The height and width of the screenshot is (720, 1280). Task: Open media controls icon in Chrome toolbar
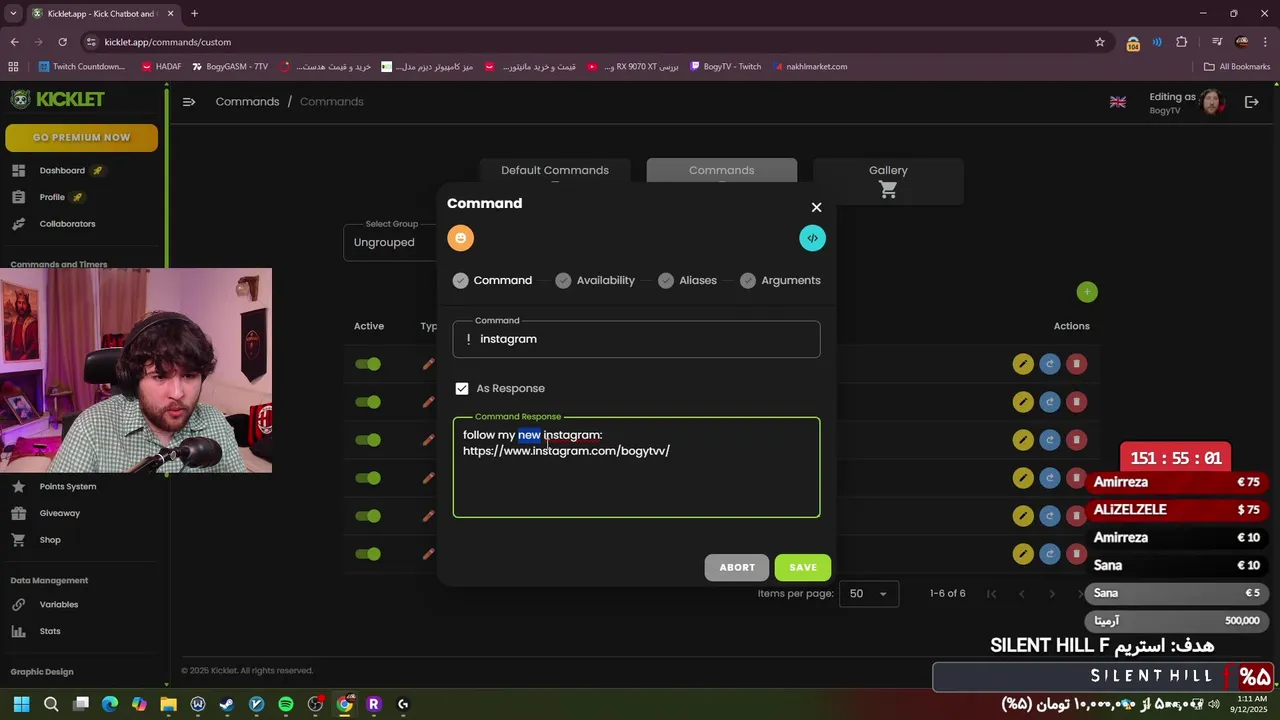(1217, 42)
